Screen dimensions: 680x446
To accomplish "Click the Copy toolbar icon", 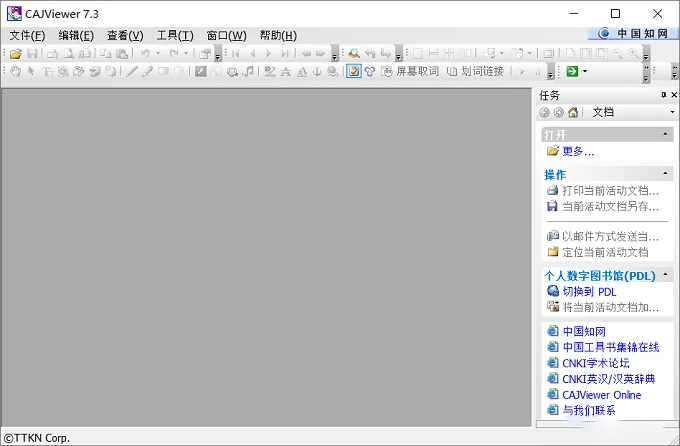I will 105,54.
